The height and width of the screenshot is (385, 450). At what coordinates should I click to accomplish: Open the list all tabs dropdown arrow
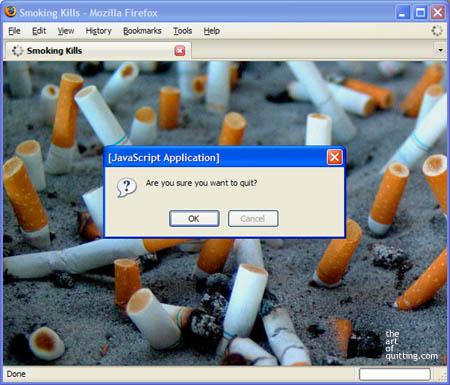click(440, 50)
